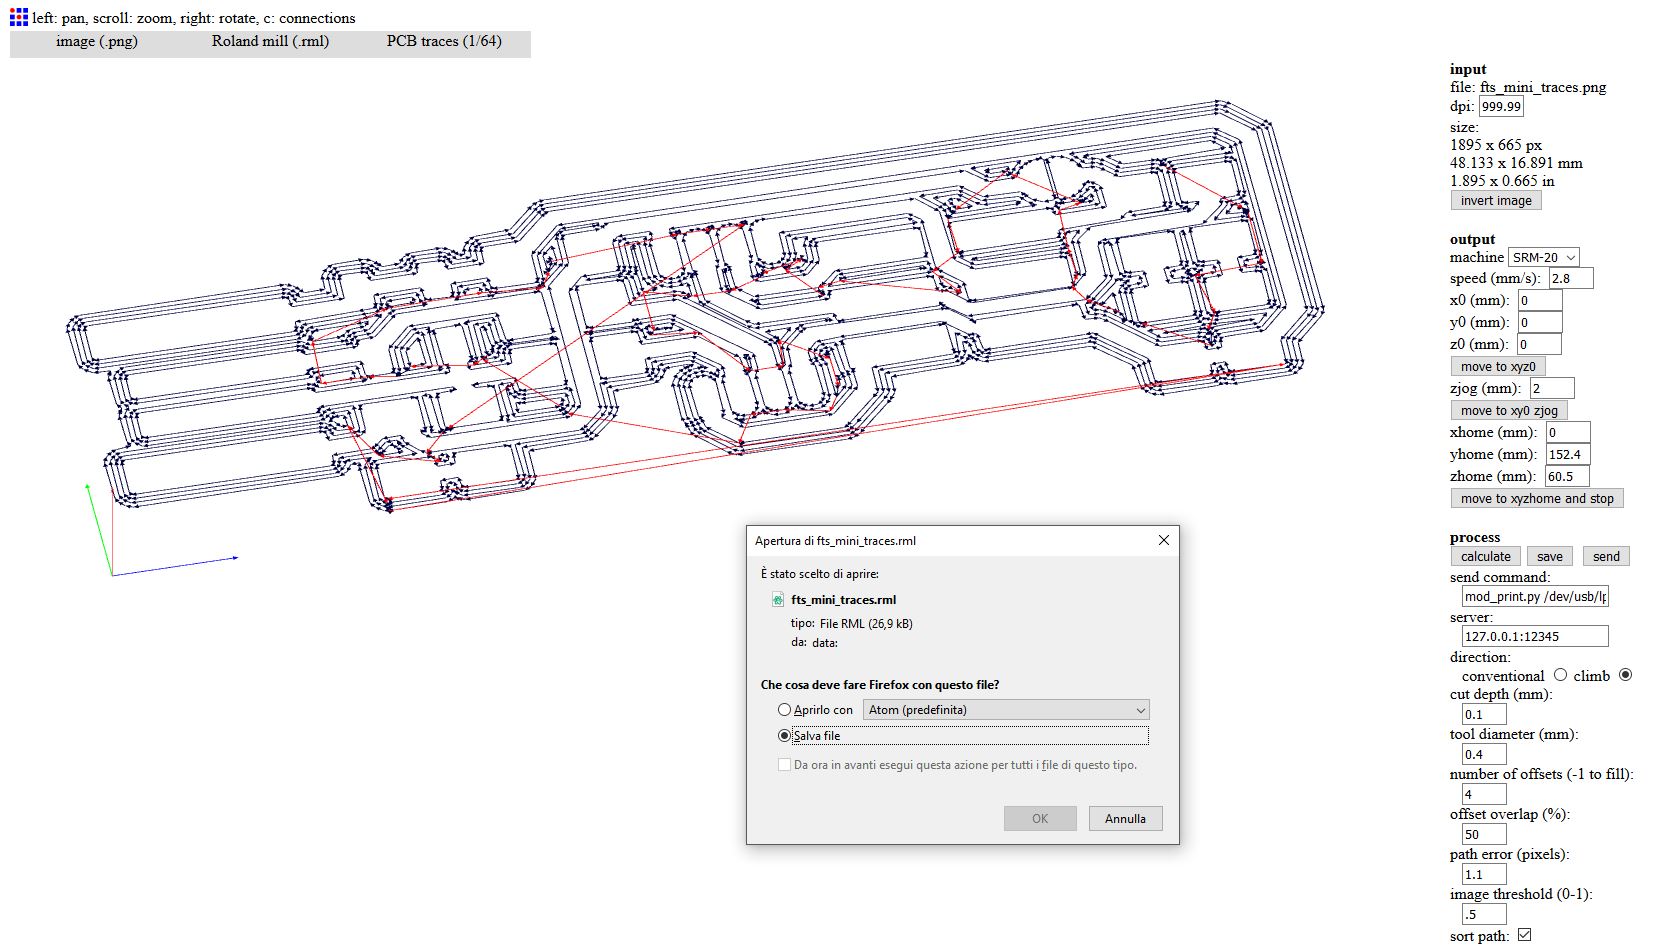
Task: Switch to the "image (.png)" tab
Action: click(x=99, y=42)
